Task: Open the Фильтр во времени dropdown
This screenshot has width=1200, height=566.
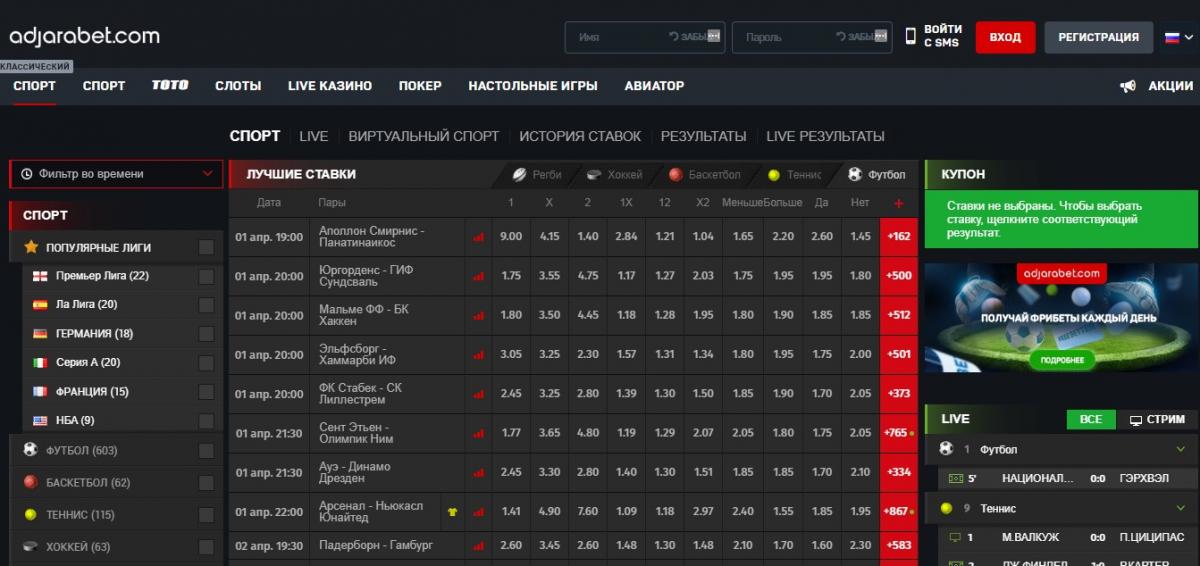Action: coord(115,174)
